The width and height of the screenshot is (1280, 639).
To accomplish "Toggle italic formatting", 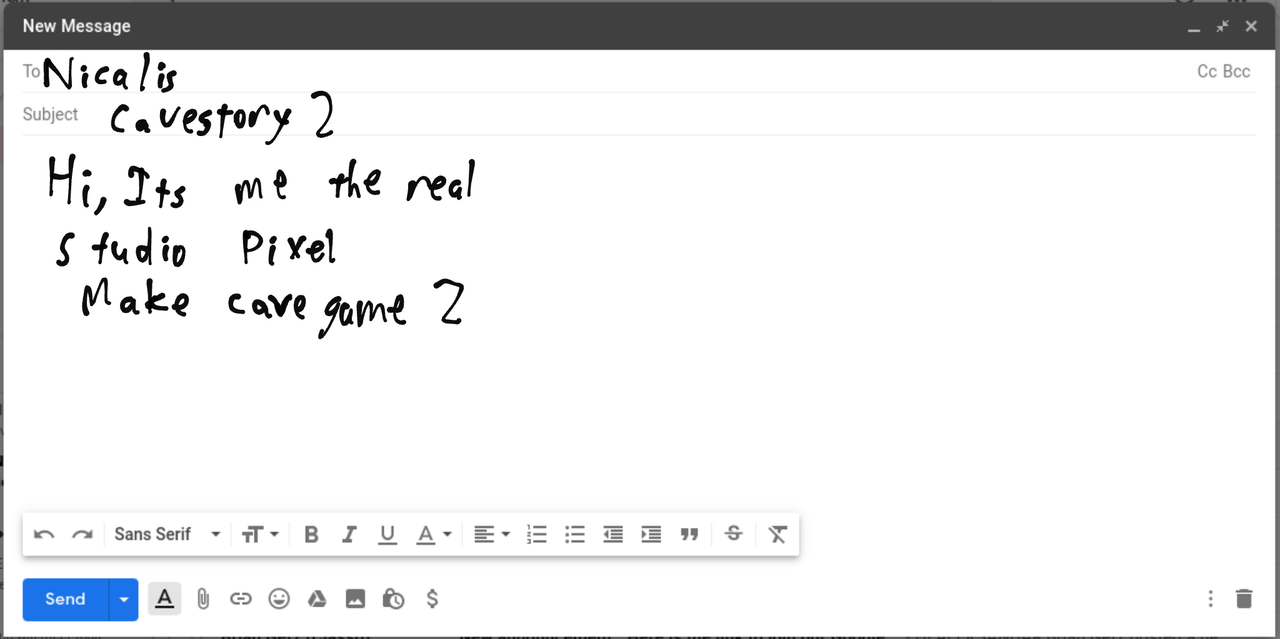I will [349, 535].
